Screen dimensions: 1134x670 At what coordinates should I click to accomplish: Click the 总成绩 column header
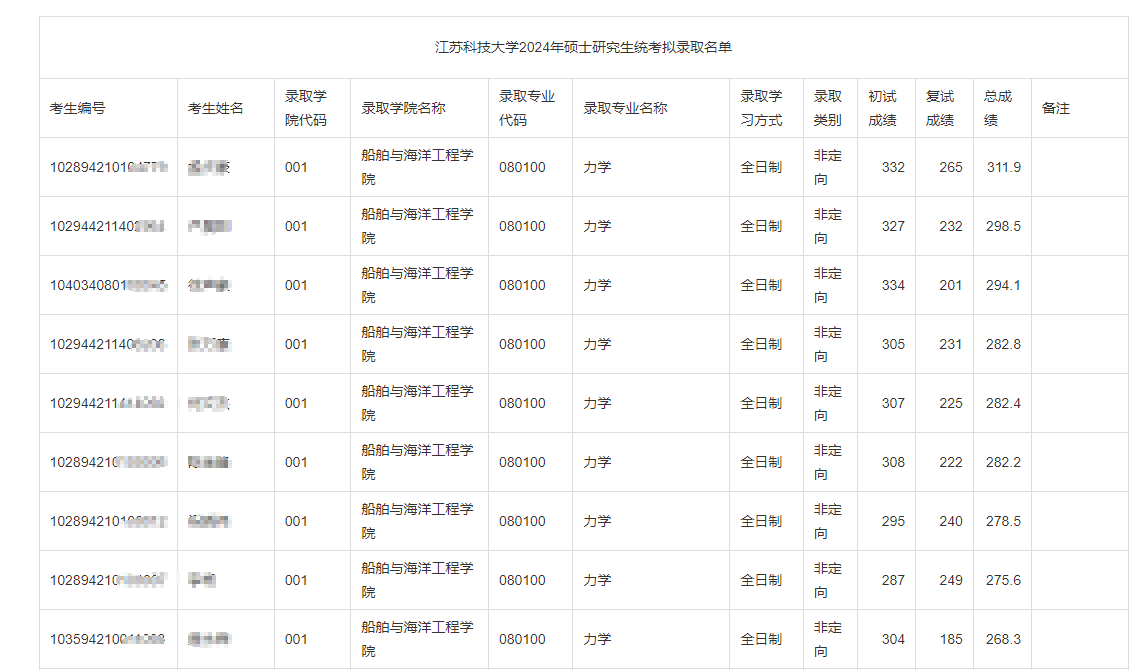(x=998, y=108)
